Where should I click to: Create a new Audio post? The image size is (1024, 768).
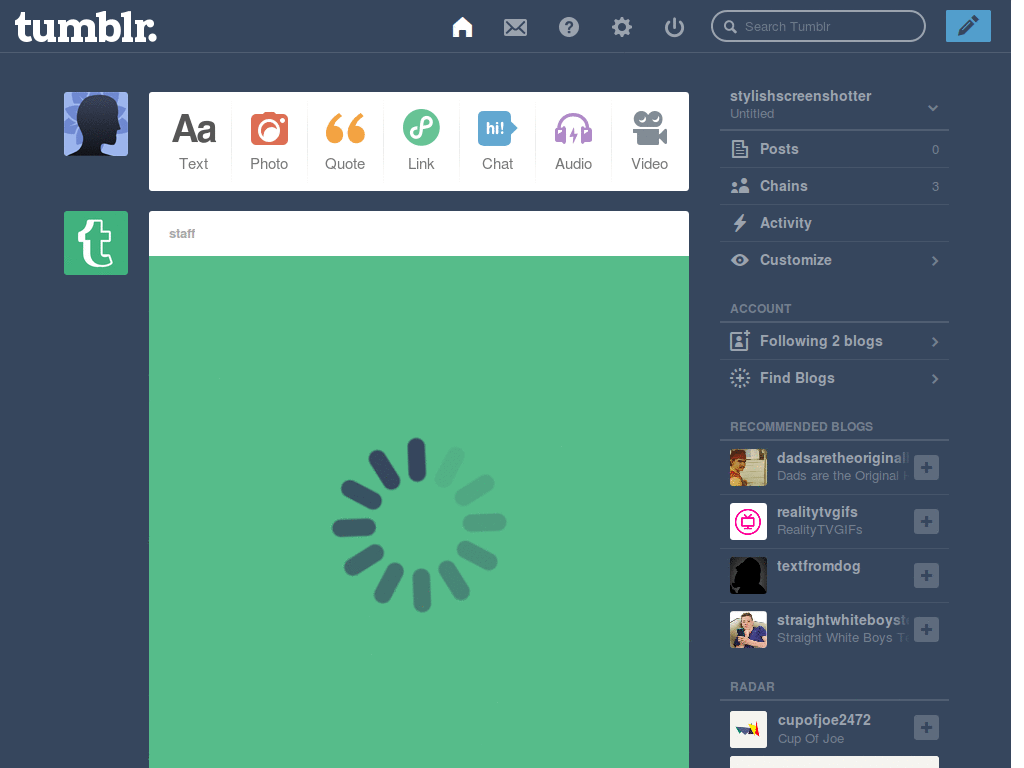pos(573,142)
